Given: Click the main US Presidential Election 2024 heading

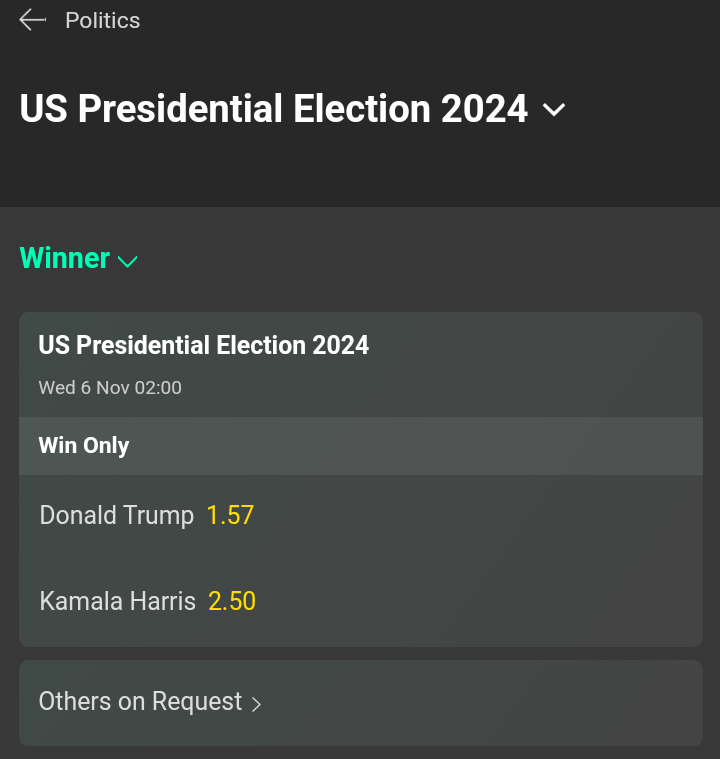Looking at the screenshot, I should [x=273, y=108].
